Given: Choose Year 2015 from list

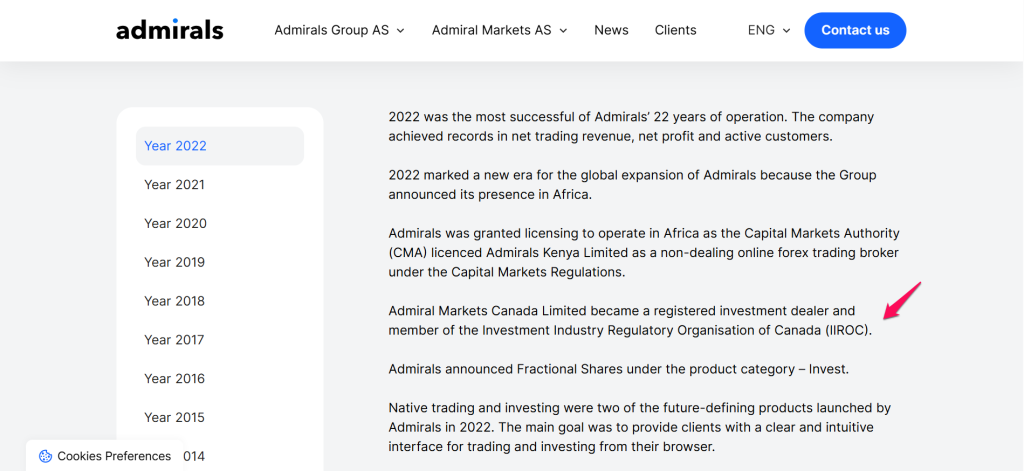Looking at the screenshot, I should [174, 418].
